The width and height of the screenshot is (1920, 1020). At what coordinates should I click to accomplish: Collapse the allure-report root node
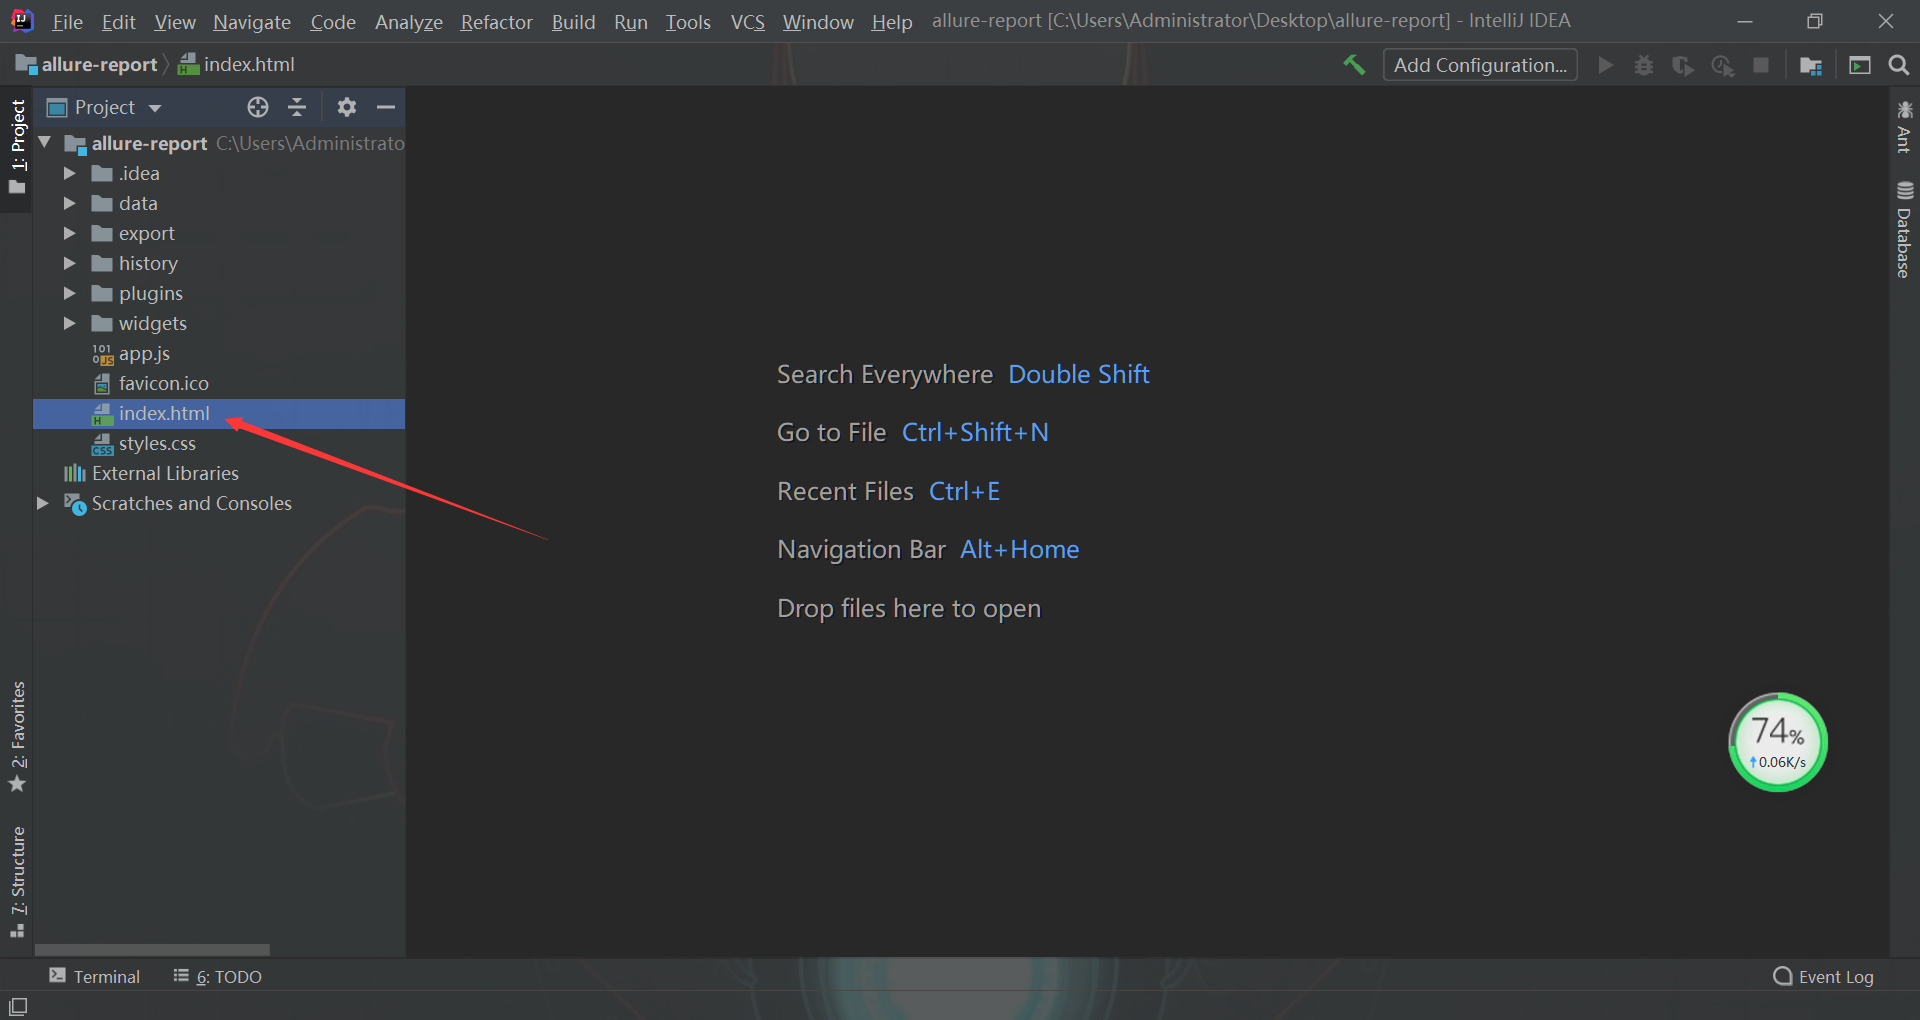[x=45, y=143]
